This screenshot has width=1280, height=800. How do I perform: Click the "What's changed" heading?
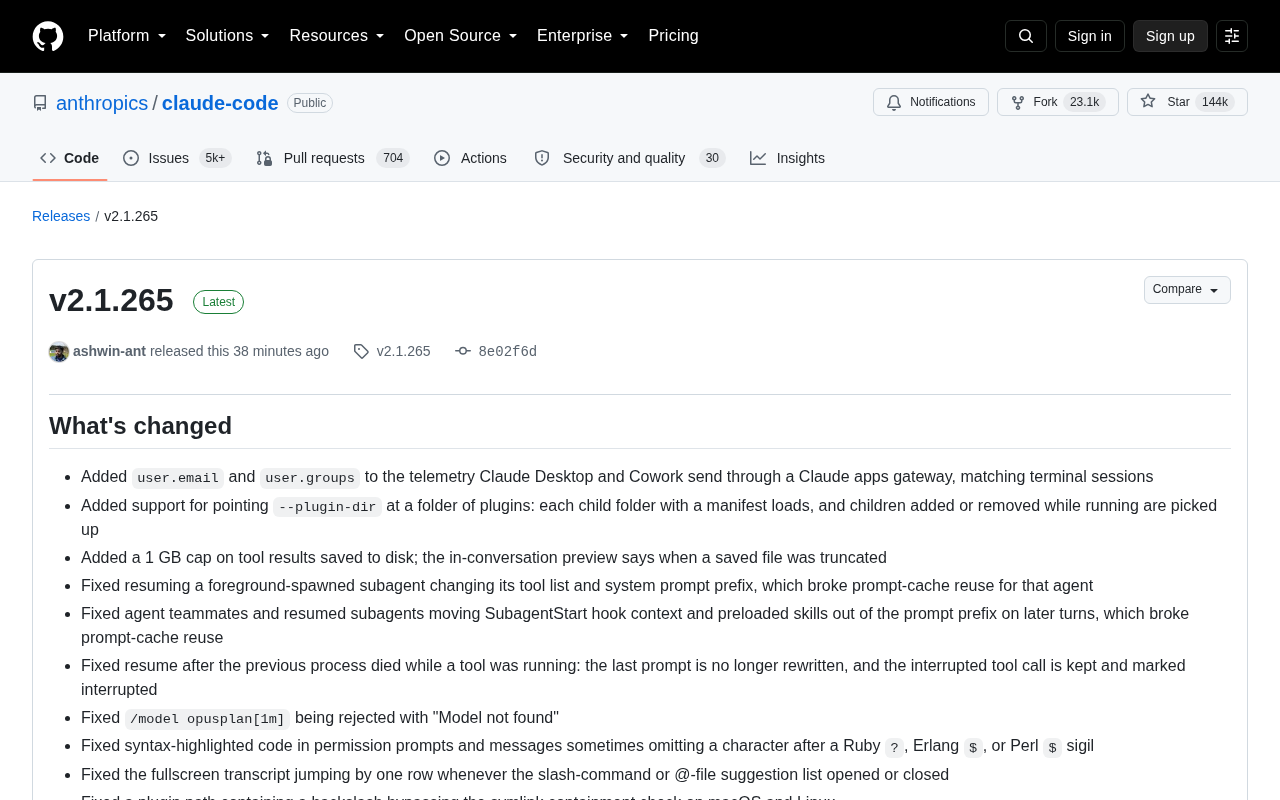[140, 426]
